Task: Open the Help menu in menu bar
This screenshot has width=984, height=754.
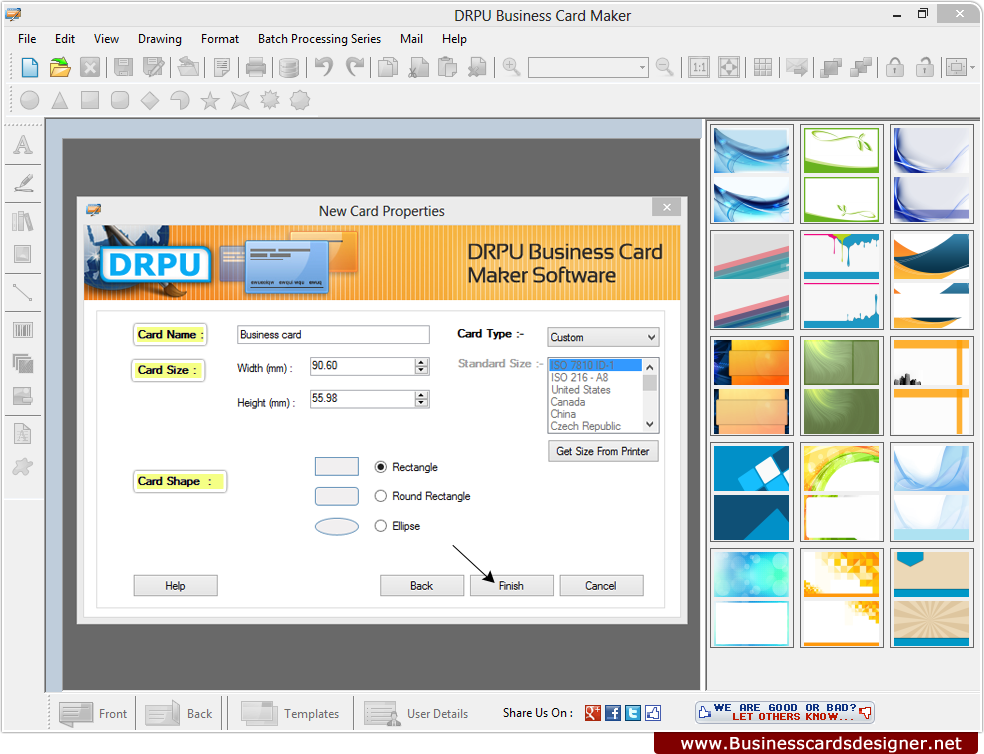Action: (454, 39)
